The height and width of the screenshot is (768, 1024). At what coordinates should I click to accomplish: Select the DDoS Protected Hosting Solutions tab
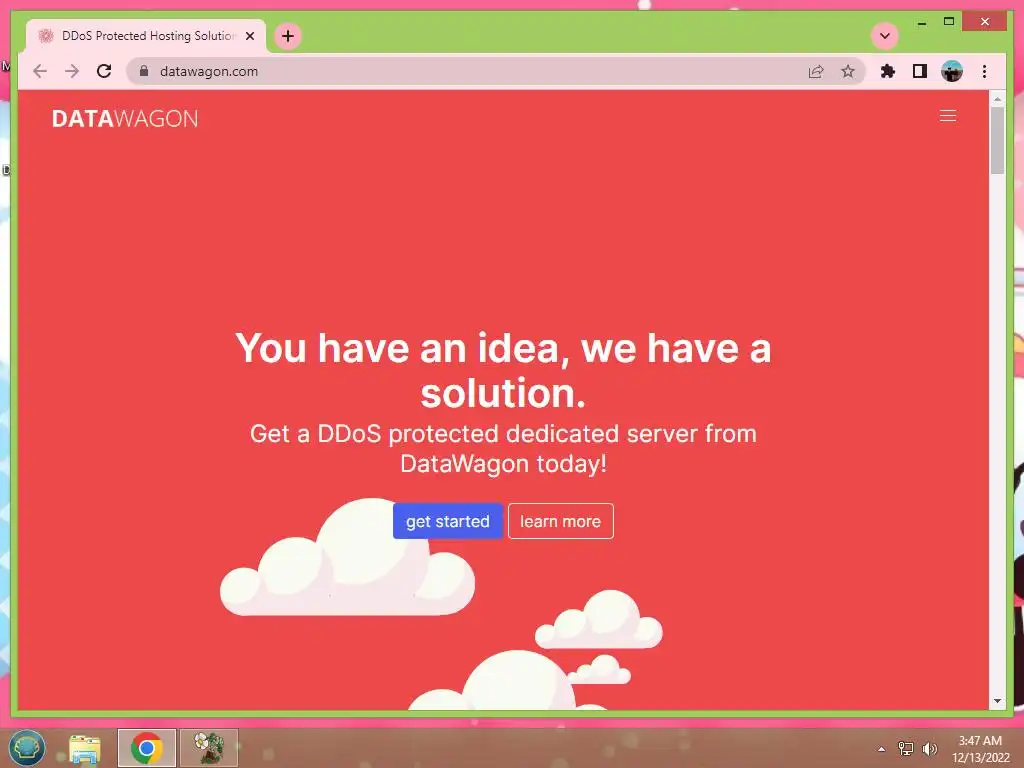pyautogui.click(x=146, y=36)
